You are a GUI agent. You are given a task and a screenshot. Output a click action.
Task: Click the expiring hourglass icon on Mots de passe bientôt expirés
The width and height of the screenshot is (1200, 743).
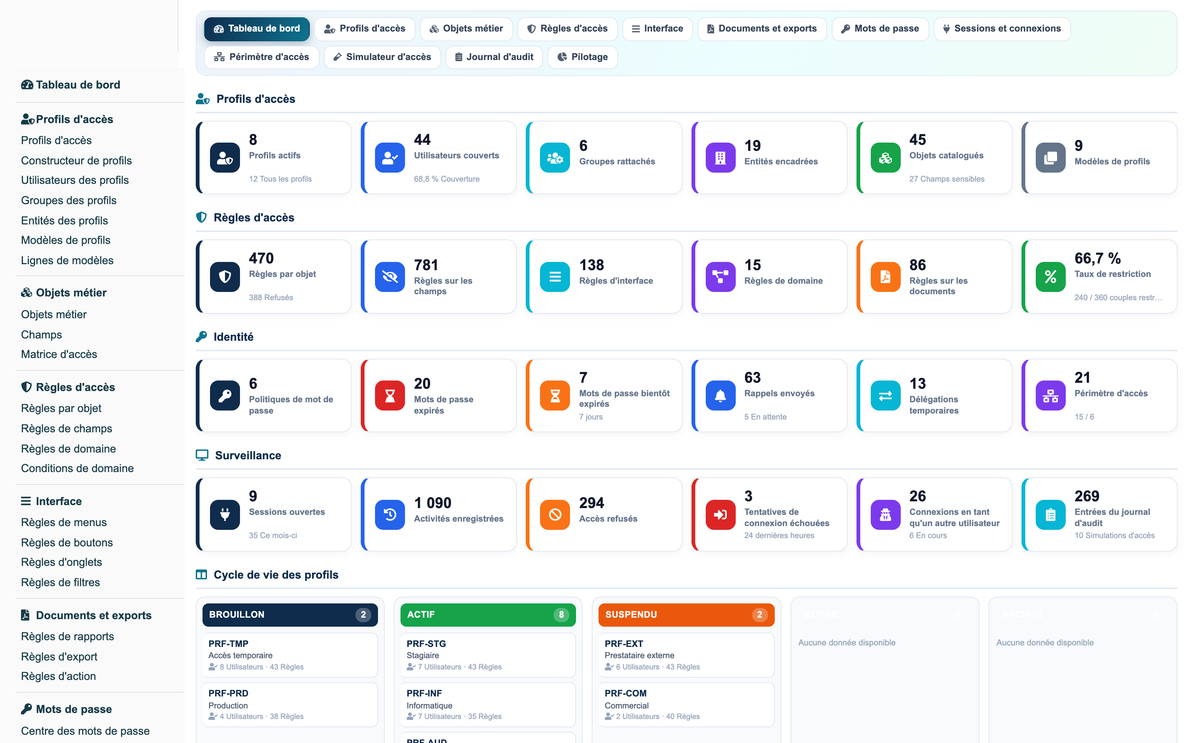[555, 396]
